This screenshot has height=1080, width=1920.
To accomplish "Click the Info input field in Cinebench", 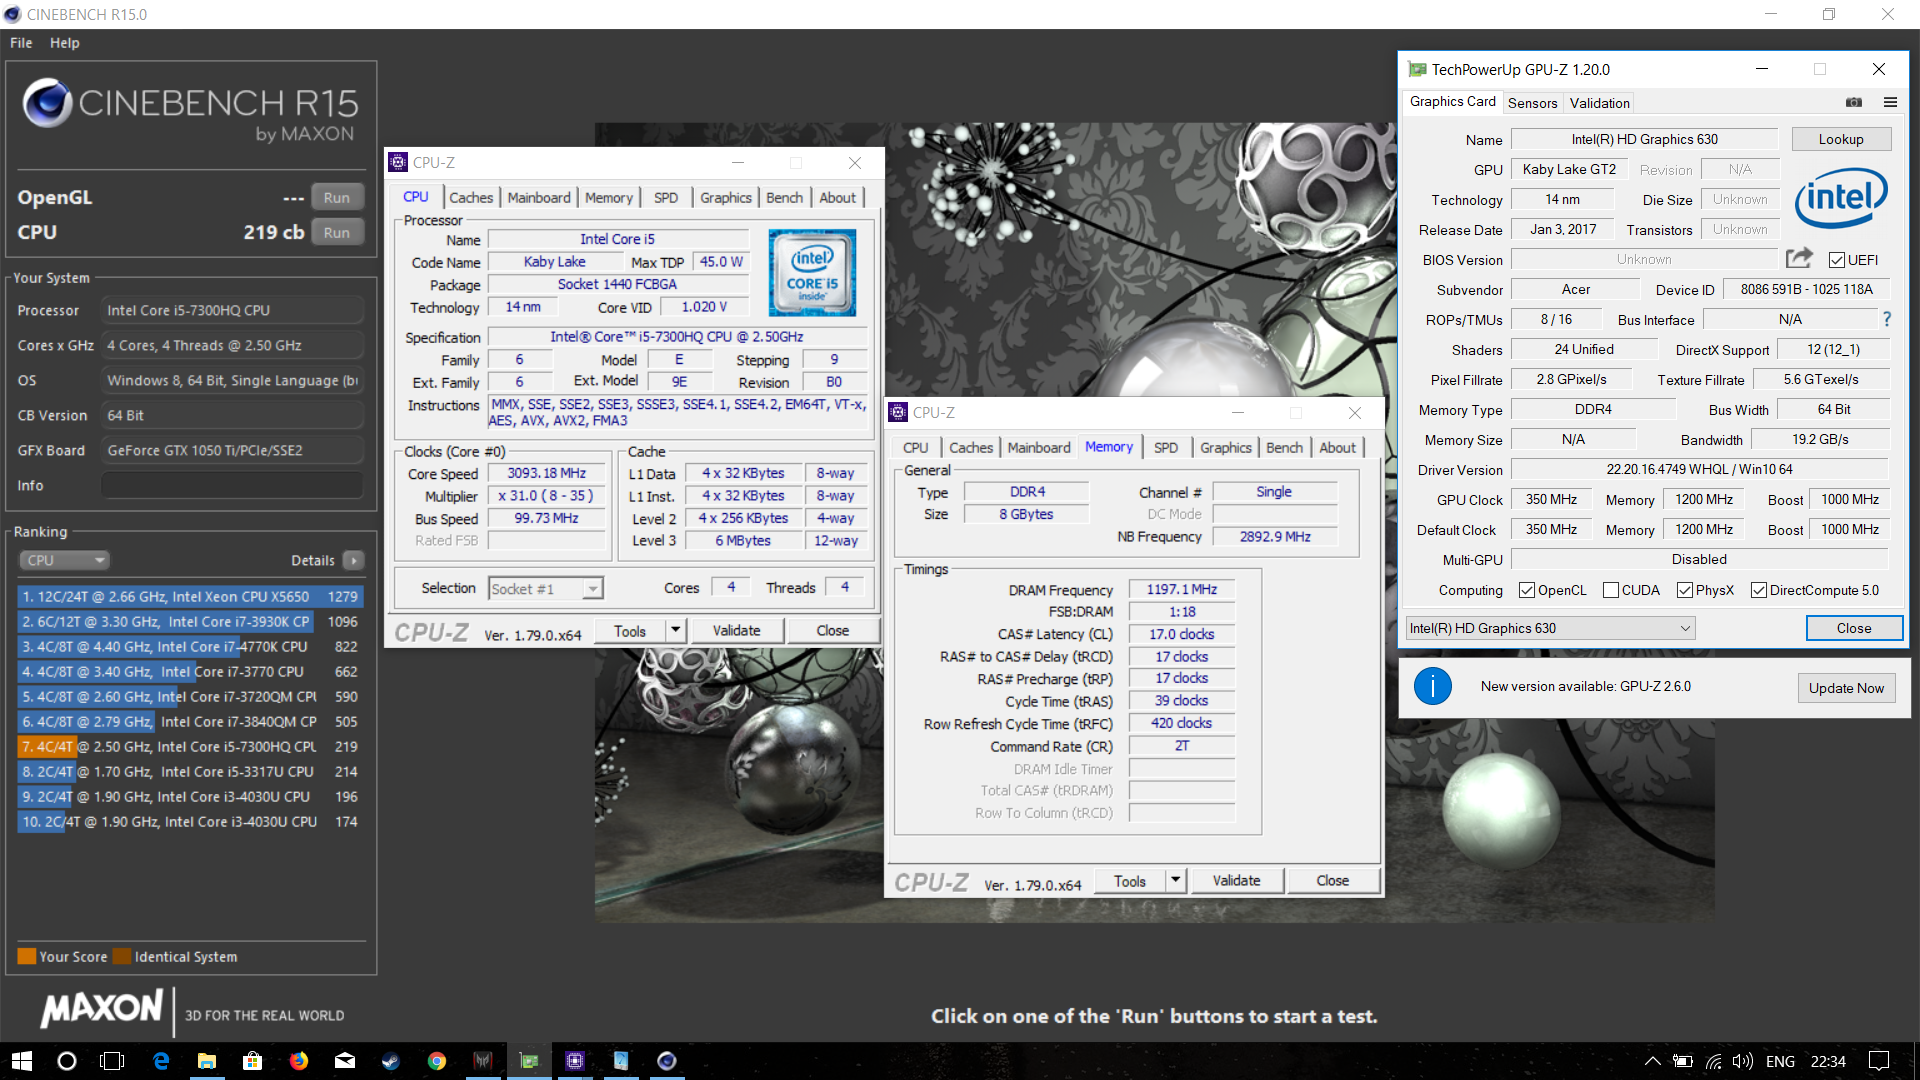I will pyautogui.click(x=232, y=486).
